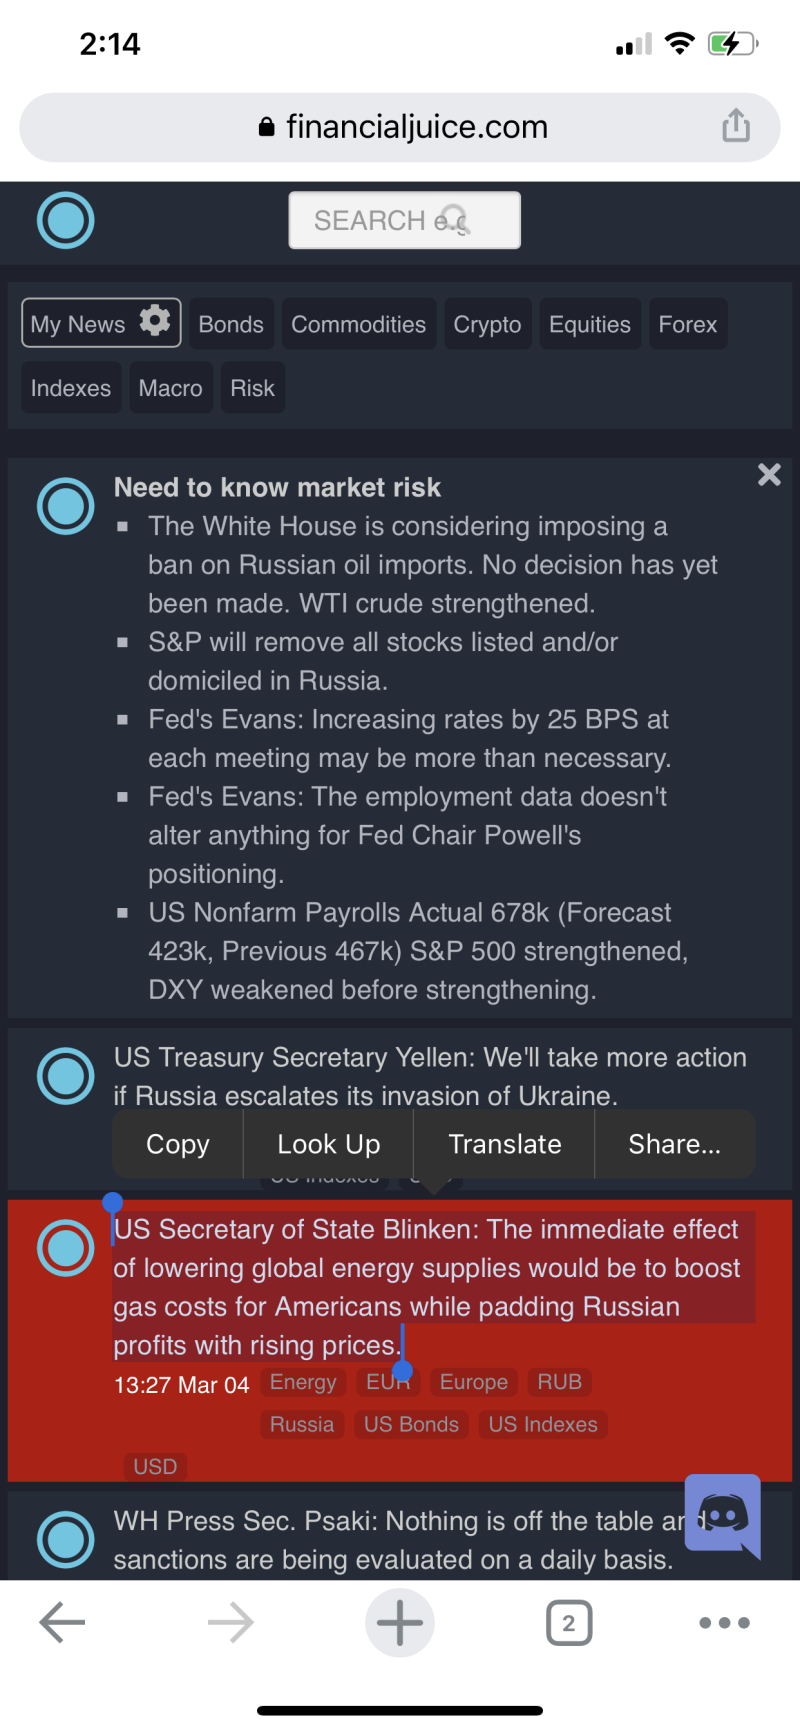Choose Copy from the selection menu
This screenshot has width=800, height=1731.
178,1144
